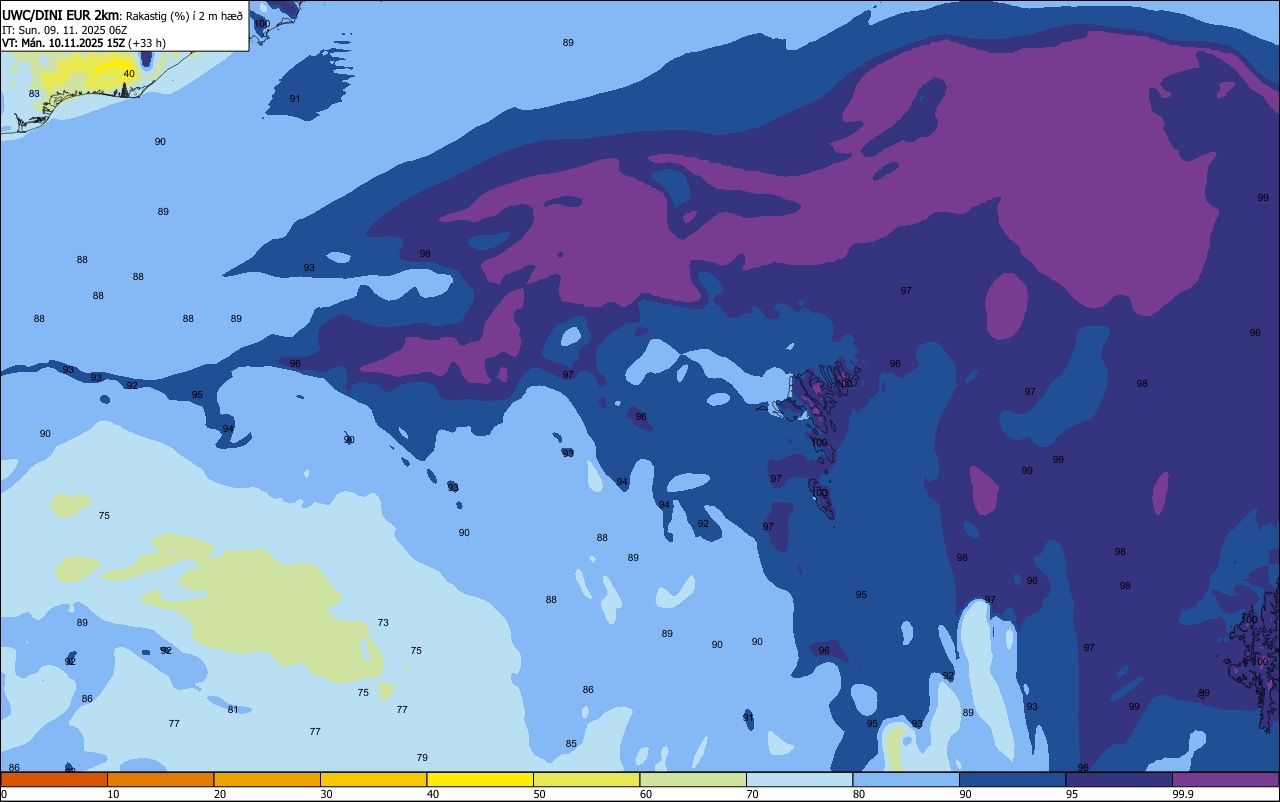The image size is (1280, 802).
Task: Click the dark orange 0–10 legend swatch
Action: point(54,779)
